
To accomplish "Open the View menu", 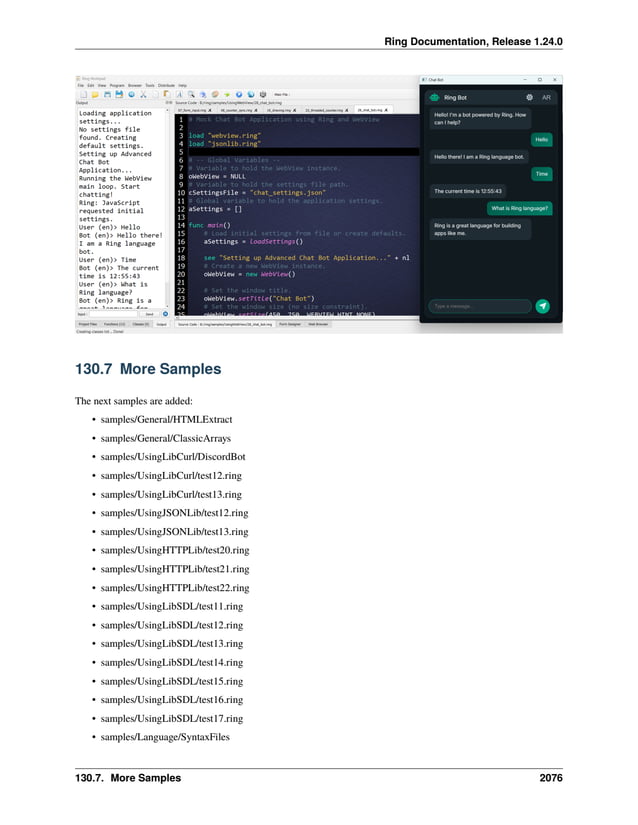I will click(102, 86).
